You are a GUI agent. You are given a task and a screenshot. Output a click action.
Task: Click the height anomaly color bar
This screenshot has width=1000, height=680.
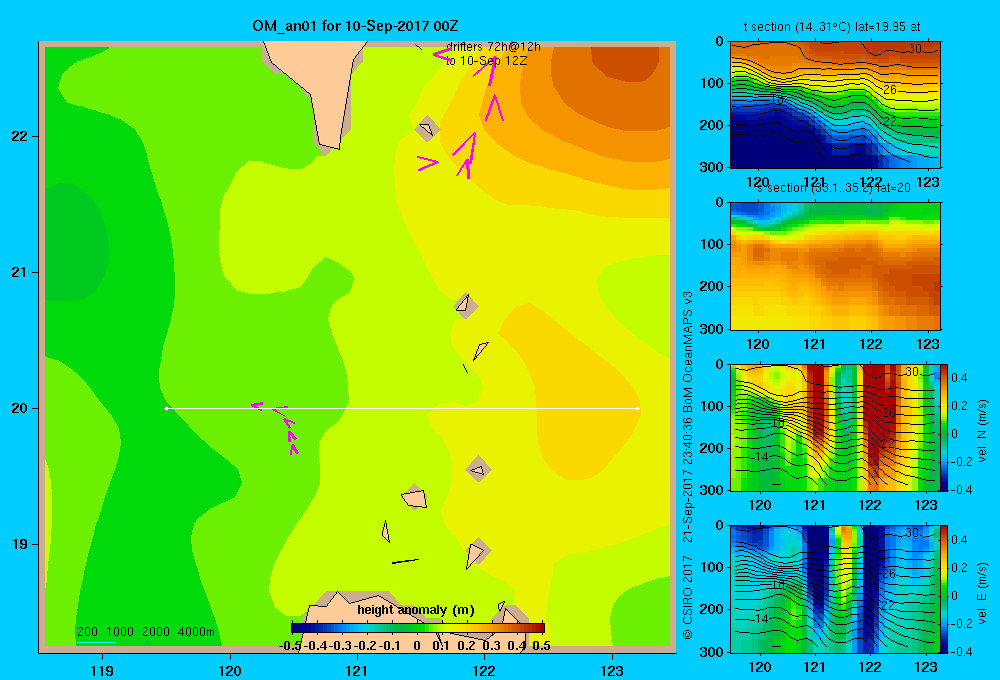(x=418, y=628)
